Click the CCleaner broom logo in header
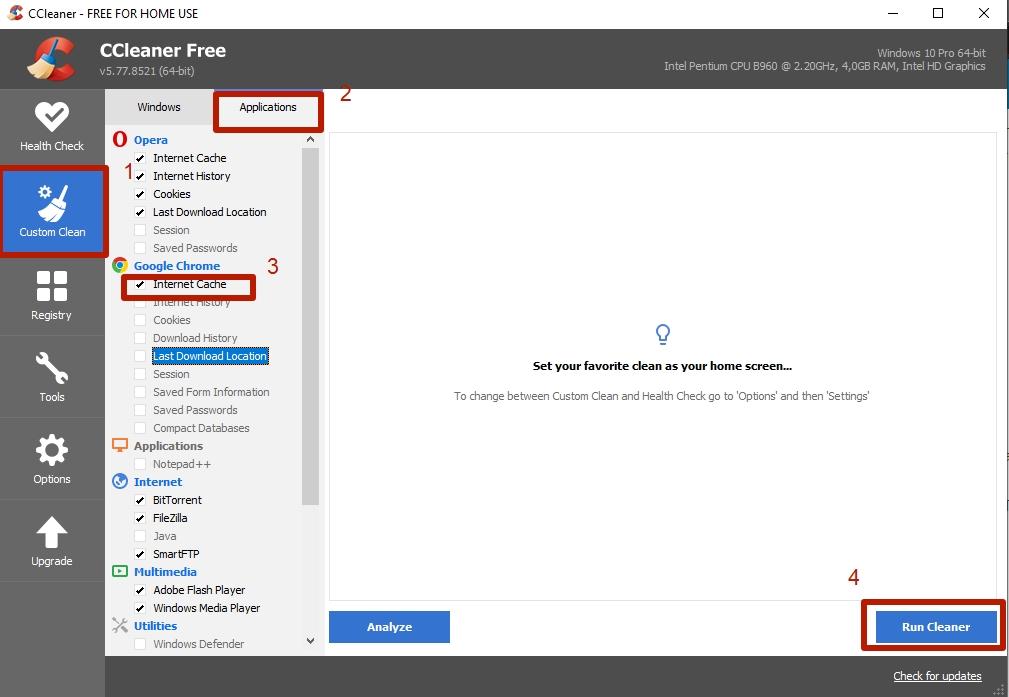The width and height of the screenshot is (1009, 697). coord(51,59)
